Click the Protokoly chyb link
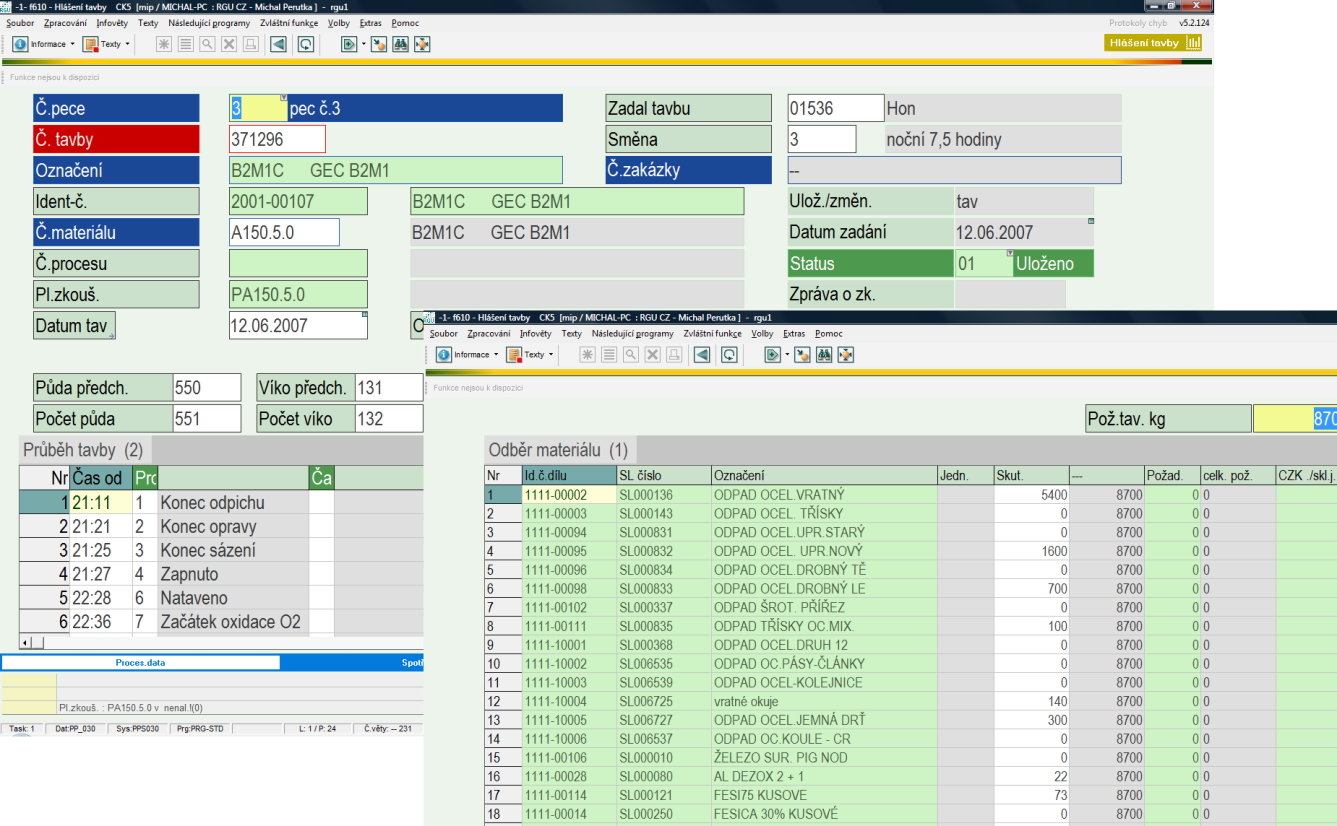The height and width of the screenshot is (826, 1337). coord(1139,22)
